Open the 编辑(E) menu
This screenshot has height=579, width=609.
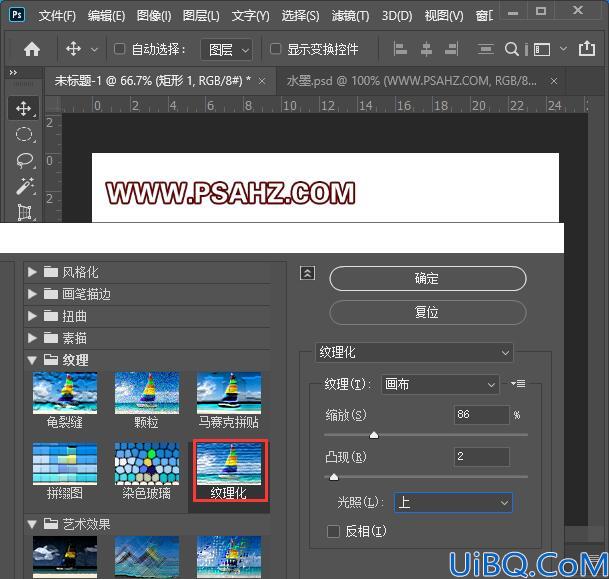[106, 16]
